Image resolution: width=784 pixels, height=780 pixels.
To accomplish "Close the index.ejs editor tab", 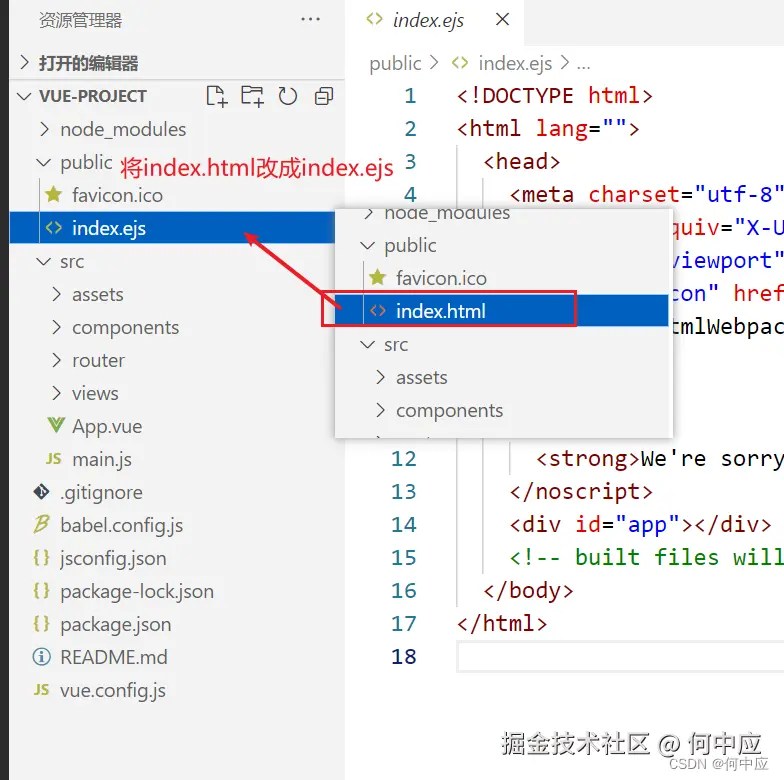I will pyautogui.click(x=502, y=20).
